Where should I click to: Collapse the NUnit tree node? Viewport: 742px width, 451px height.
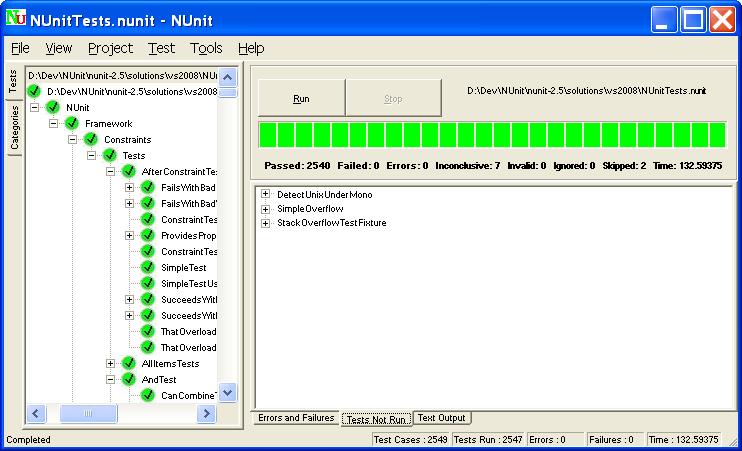[35, 107]
